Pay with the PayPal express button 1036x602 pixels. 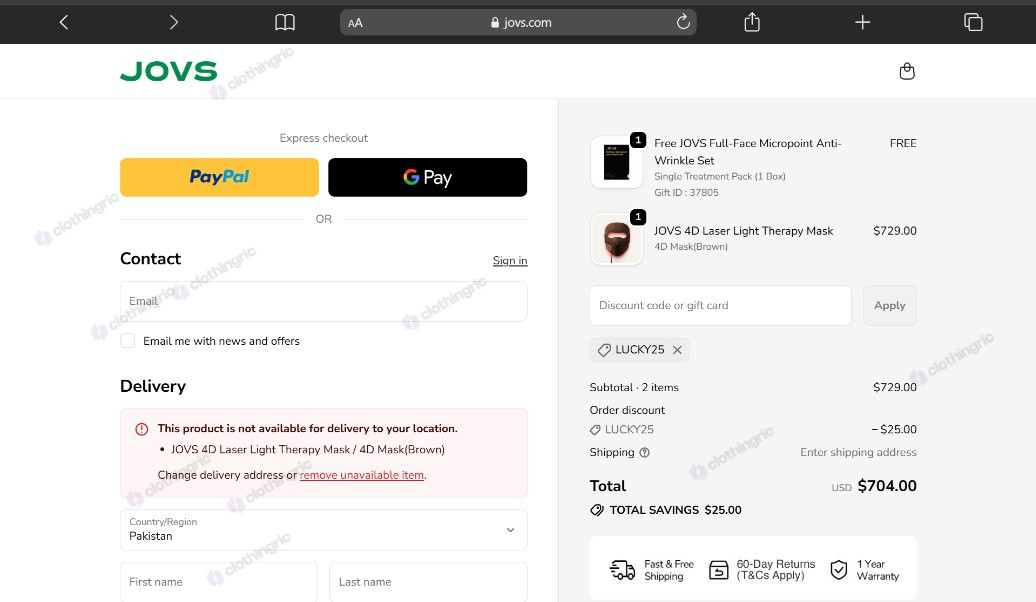tap(219, 177)
